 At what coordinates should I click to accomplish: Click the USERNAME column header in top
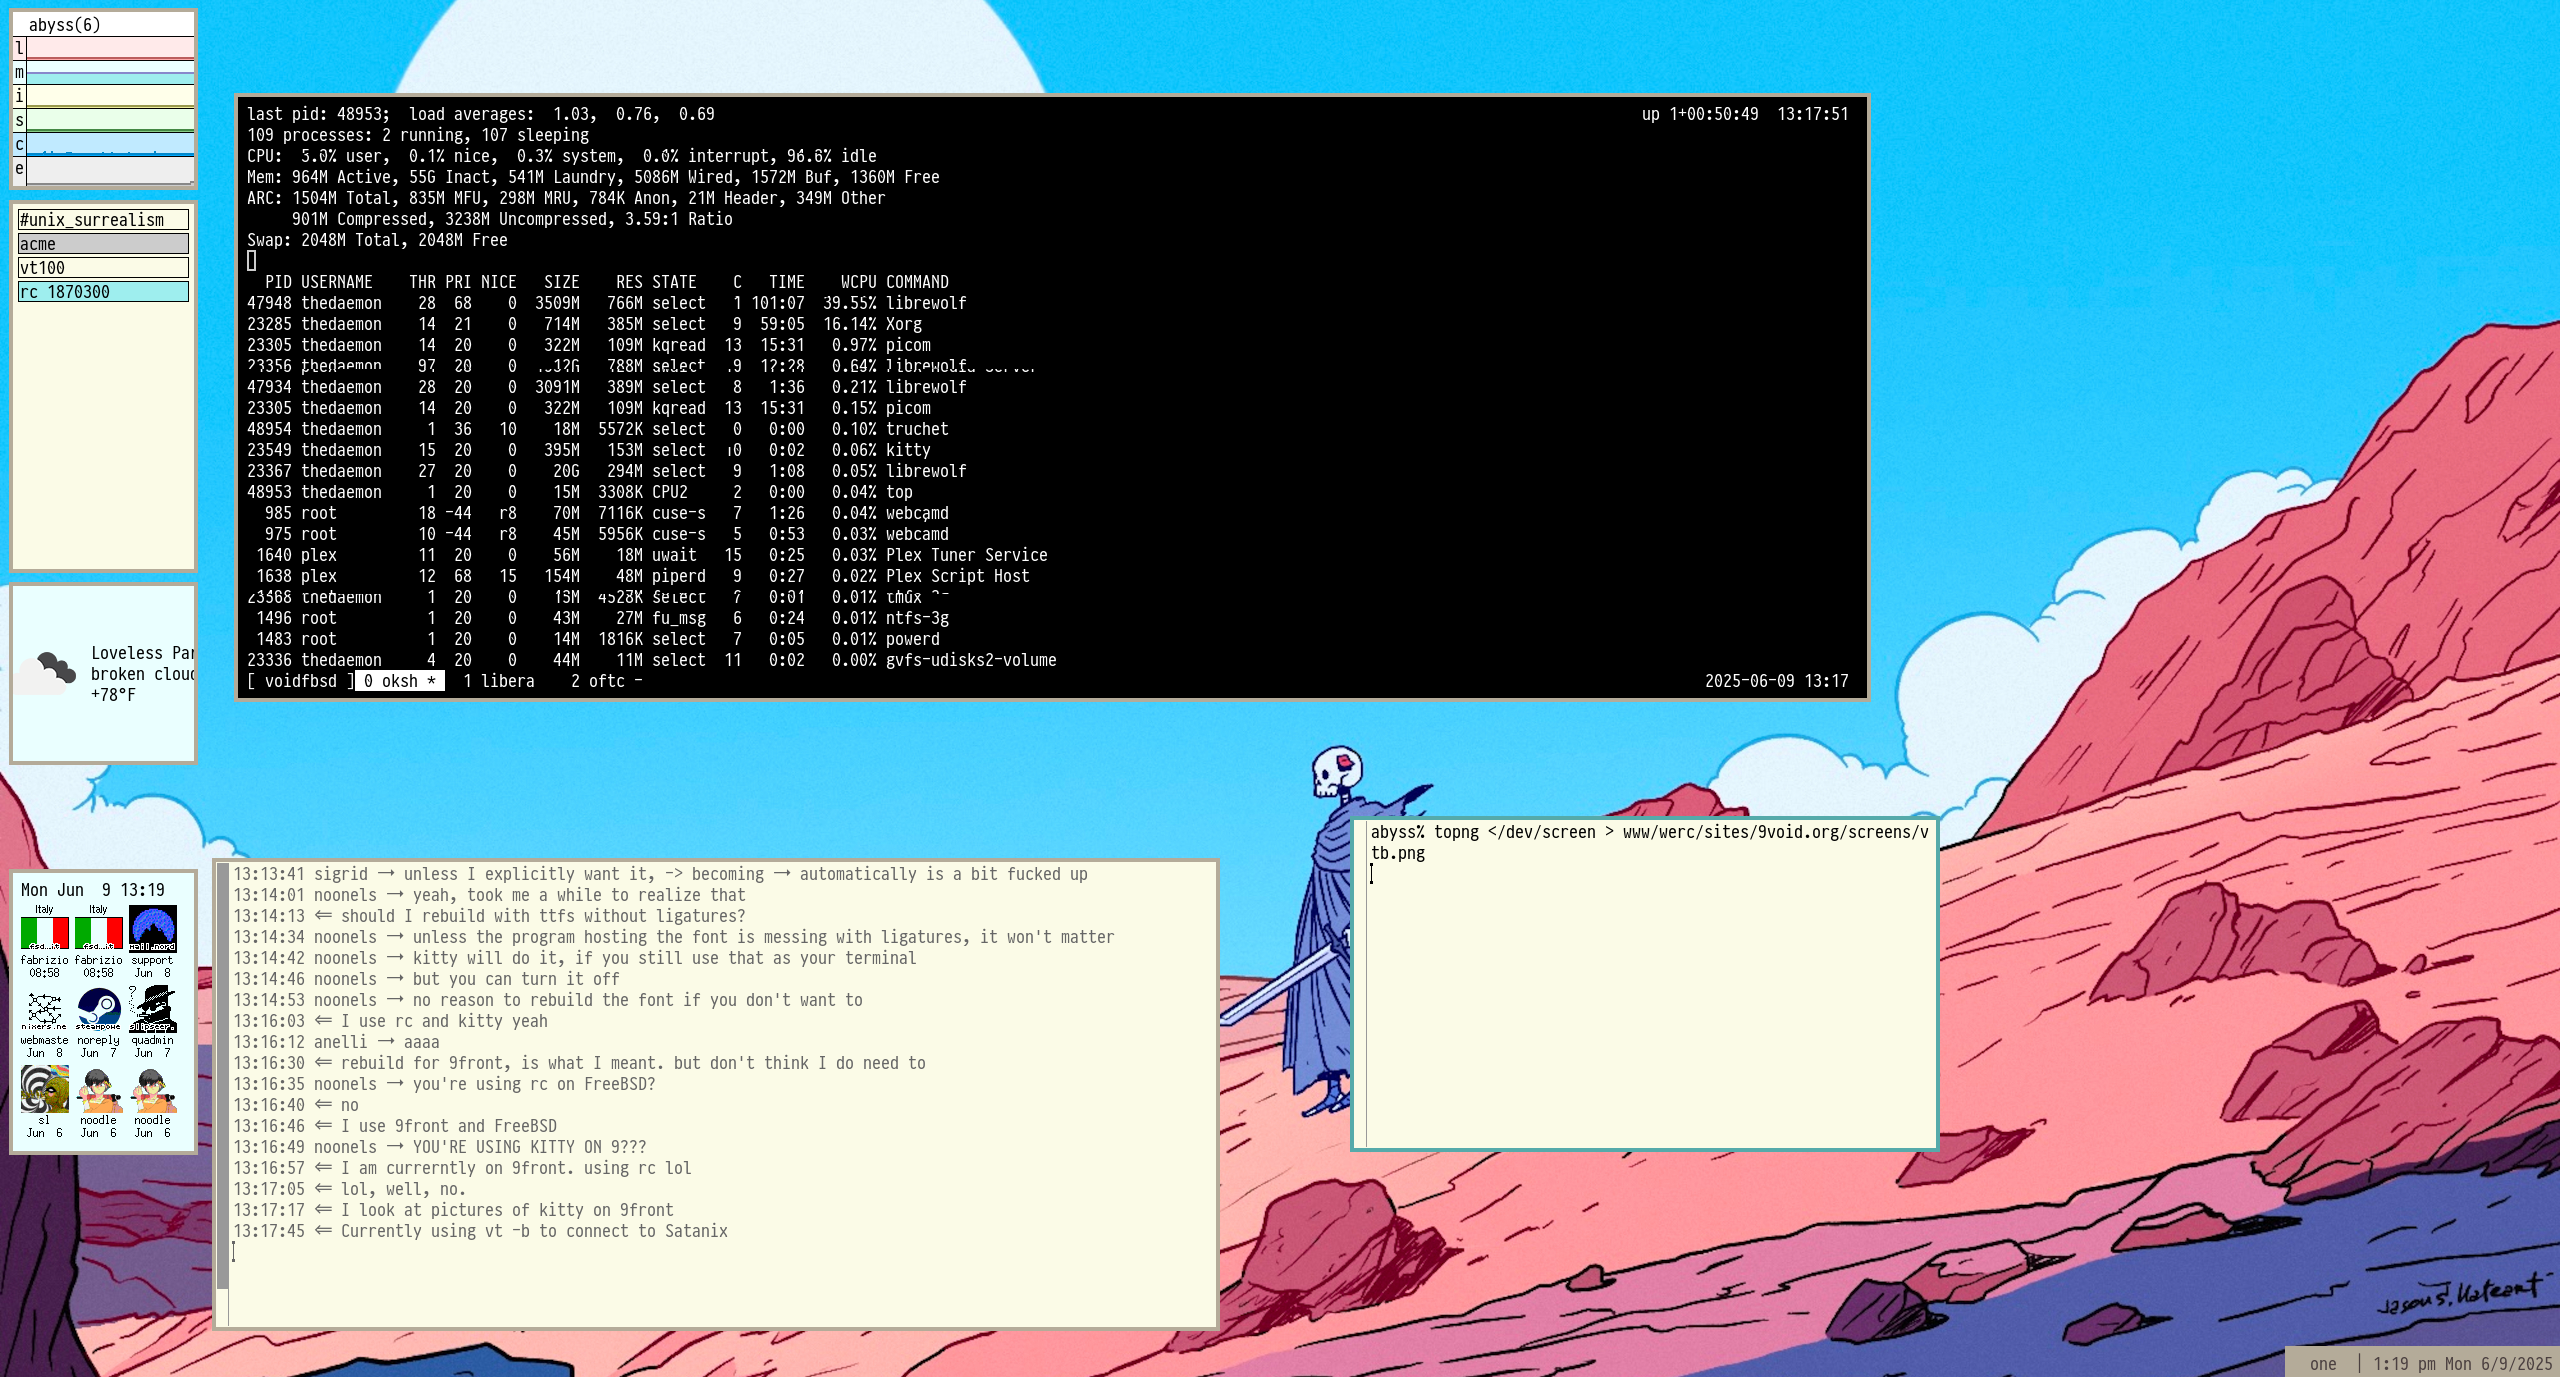click(337, 282)
